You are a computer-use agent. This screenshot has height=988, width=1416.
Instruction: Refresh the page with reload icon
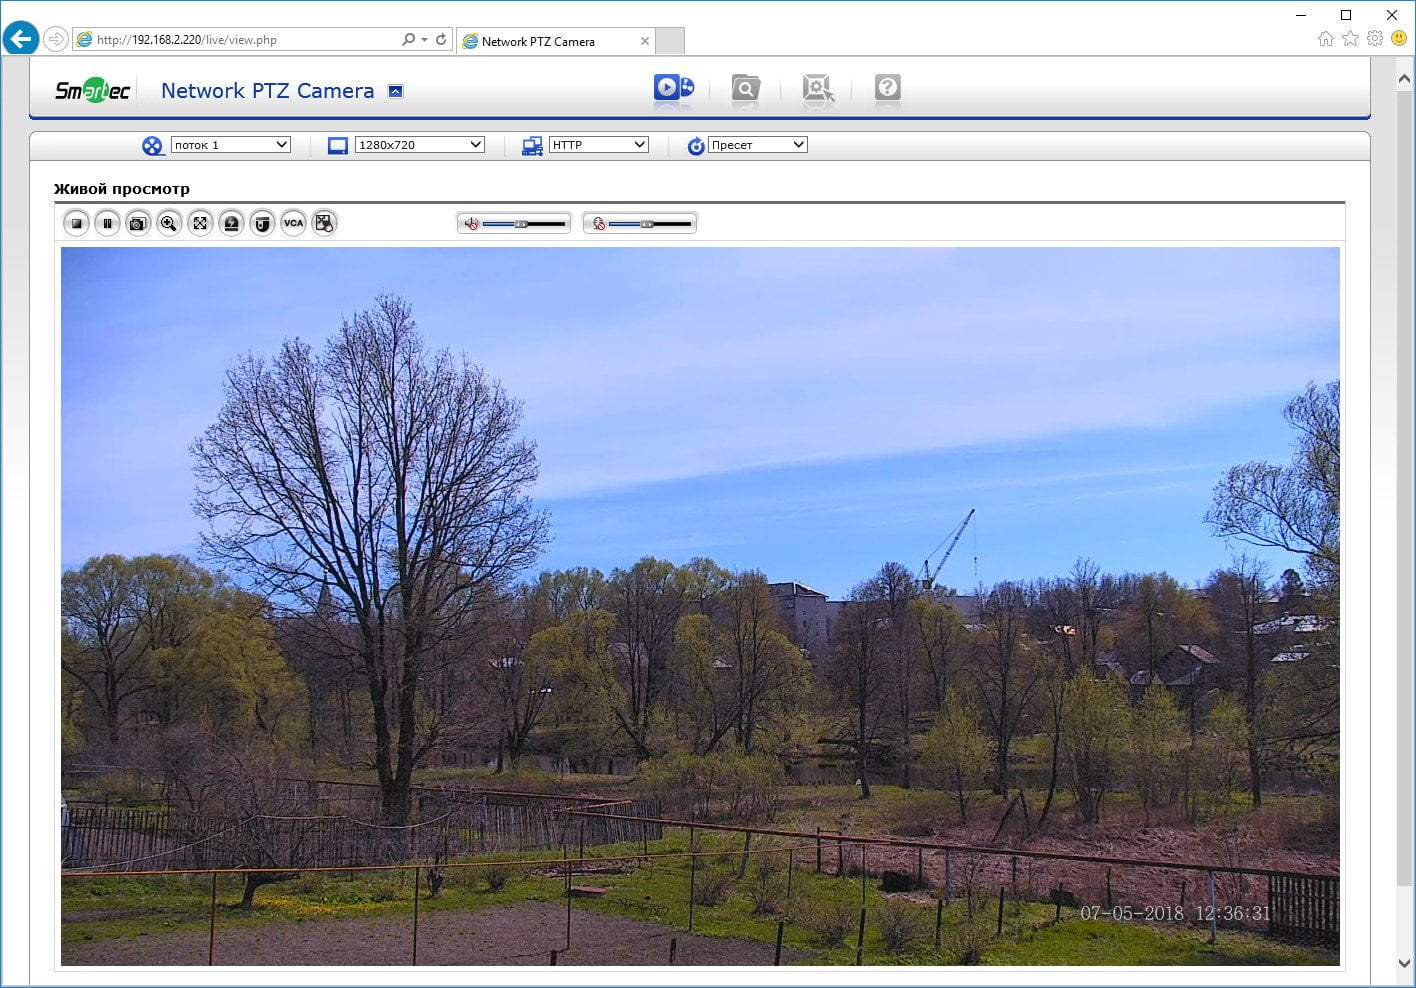(x=441, y=39)
